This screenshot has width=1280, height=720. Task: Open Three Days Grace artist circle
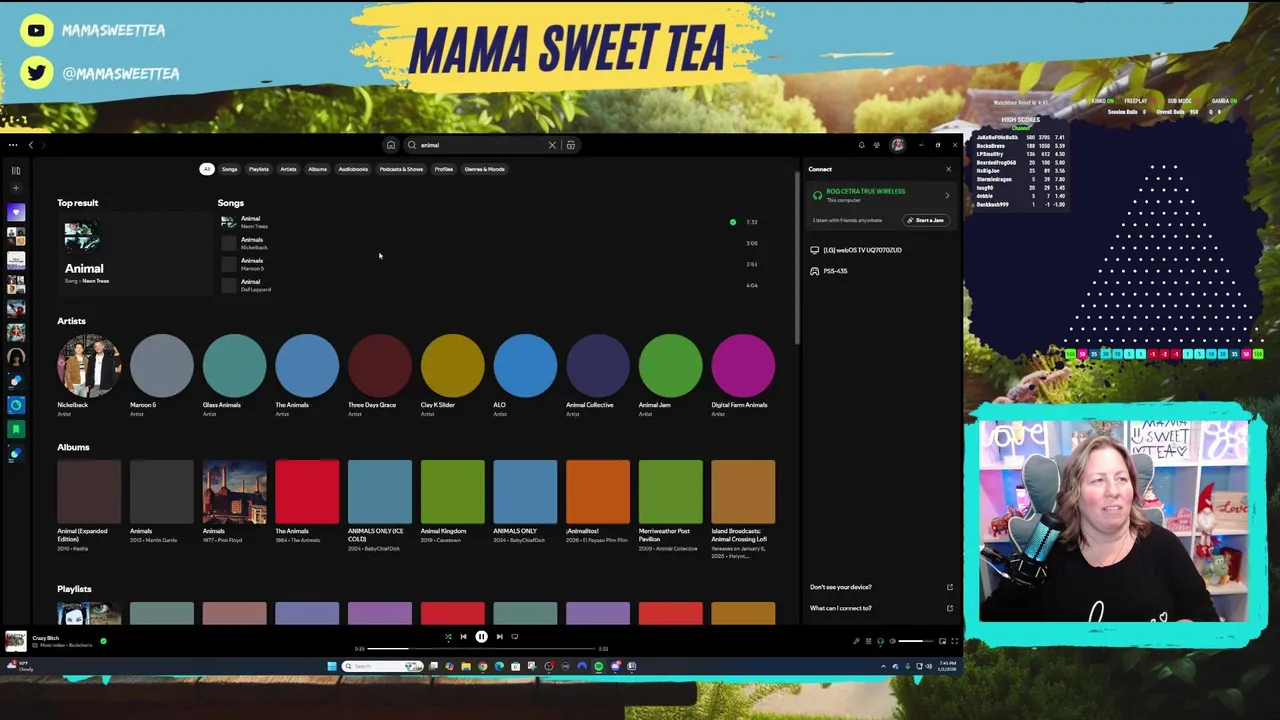(380, 366)
